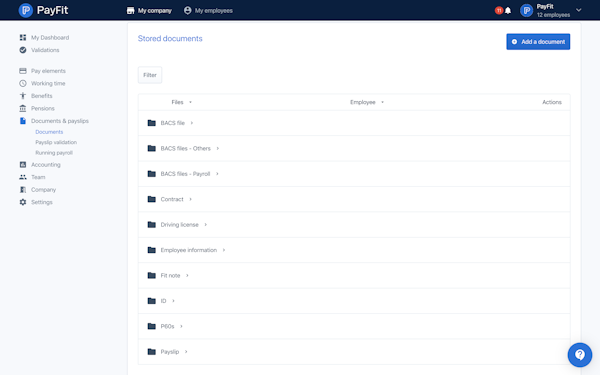Viewport: 600px width, 375px height.
Task: Click the Payslip folder icon
Action: pyautogui.click(x=152, y=352)
